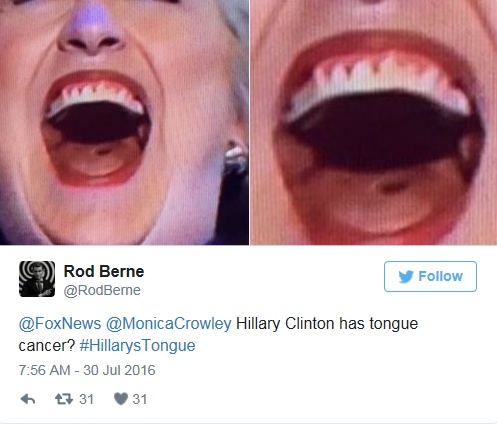Like the tweet with the heart icon
The image size is (497, 424).
[121, 399]
